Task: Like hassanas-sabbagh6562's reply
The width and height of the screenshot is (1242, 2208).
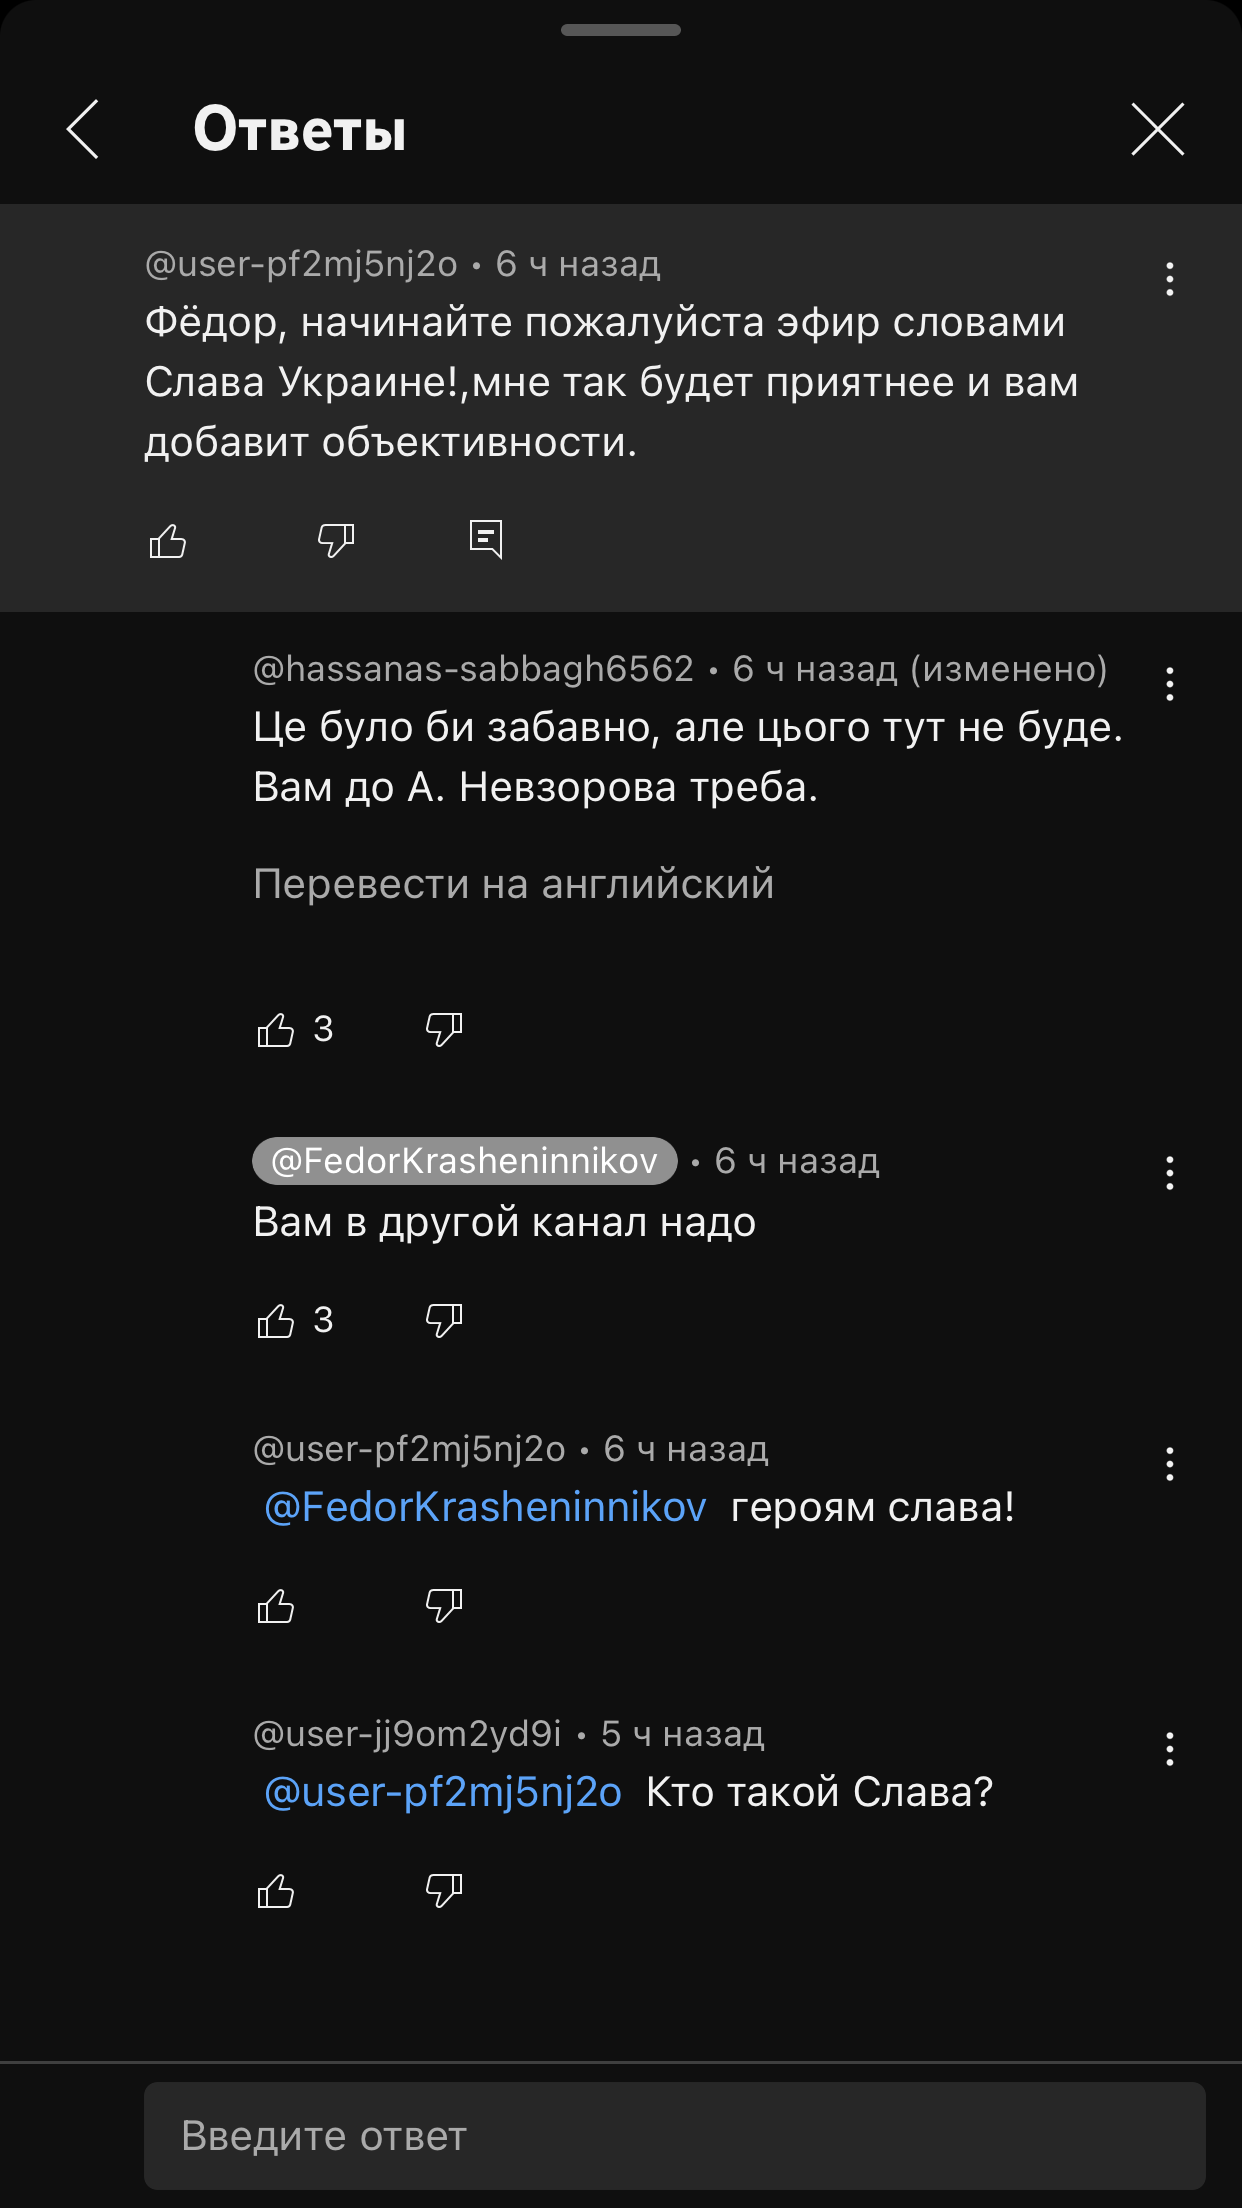Action: tap(276, 1029)
